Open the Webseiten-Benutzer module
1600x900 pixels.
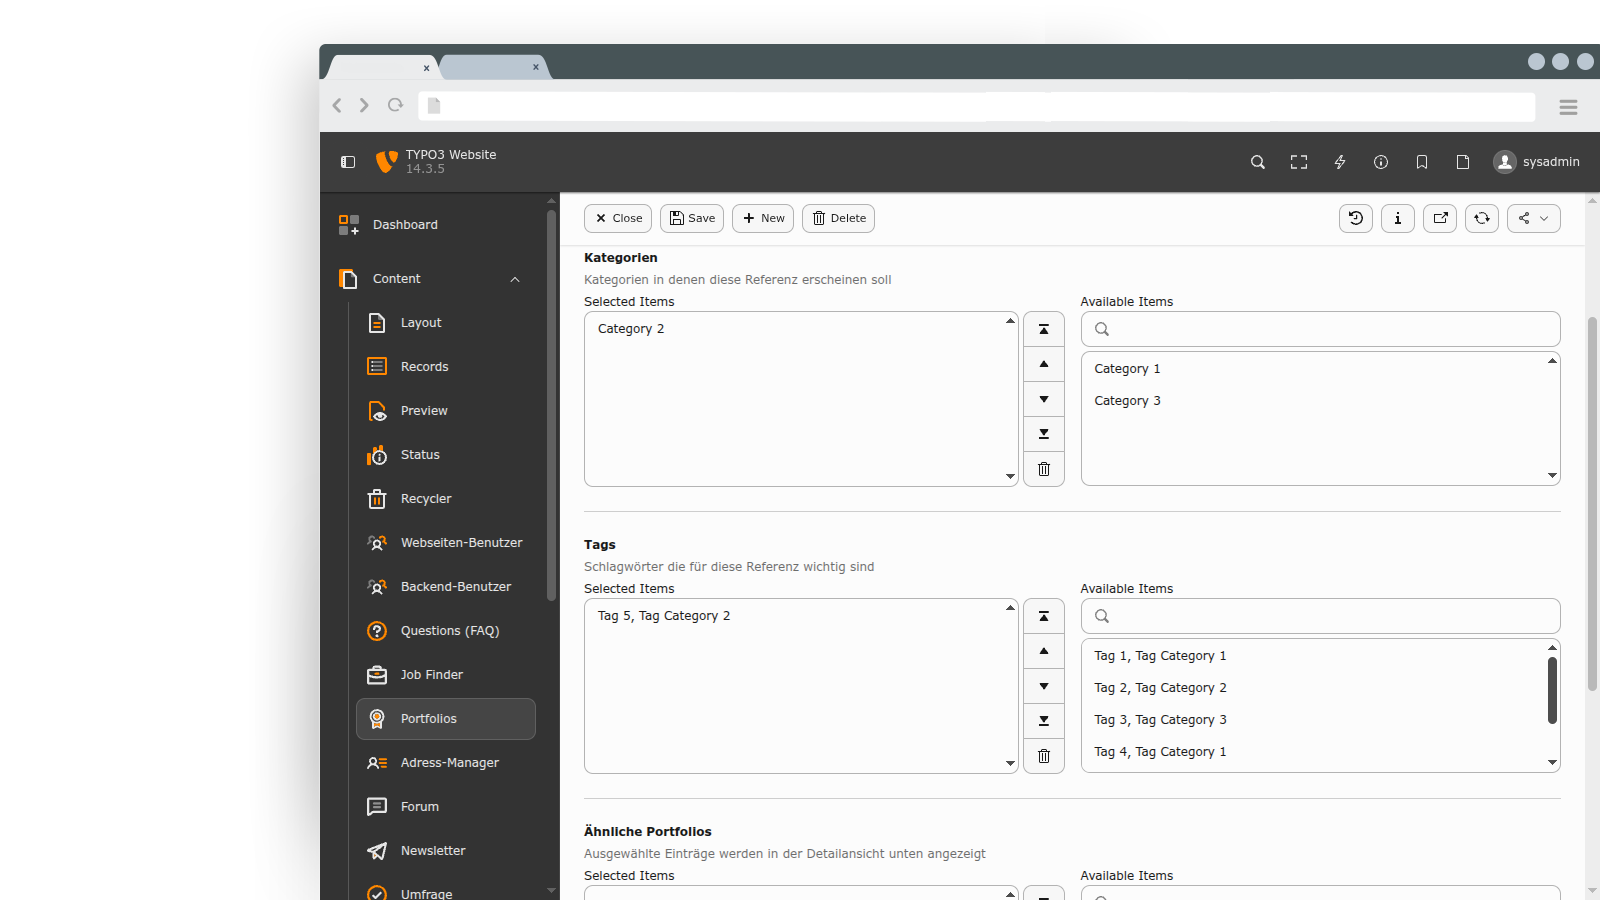(x=446, y=543)
